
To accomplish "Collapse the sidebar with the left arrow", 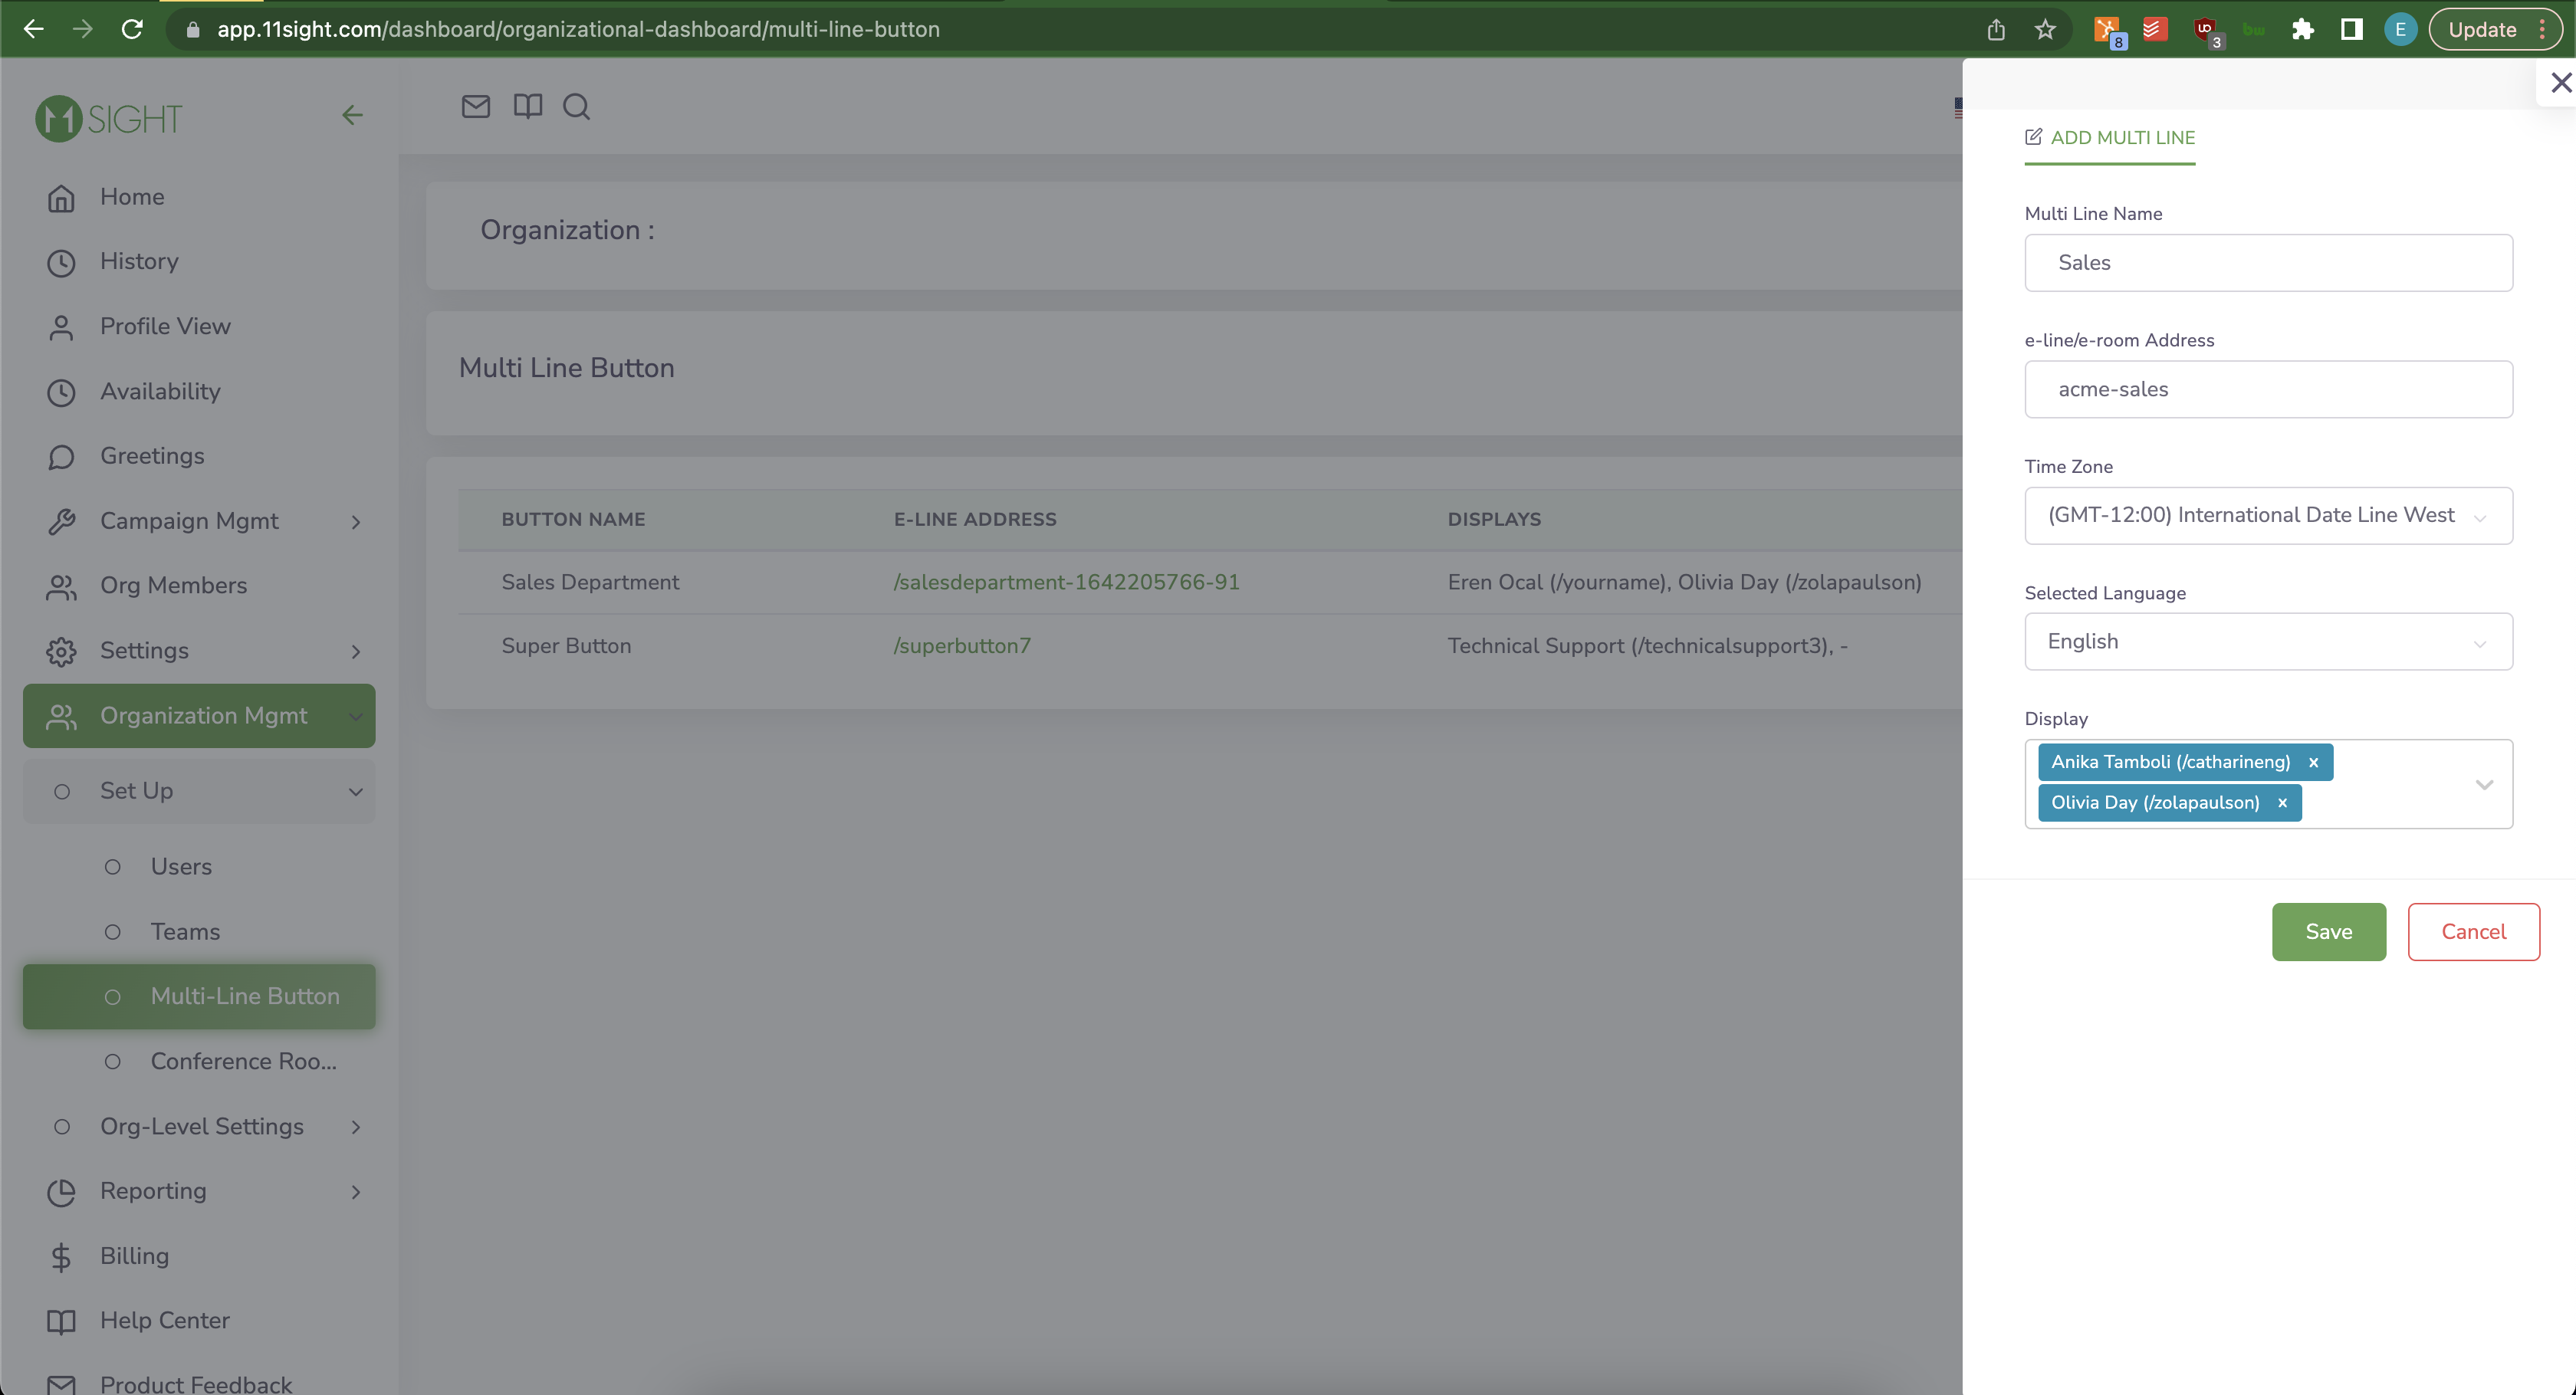I will (x=352, y=115).
